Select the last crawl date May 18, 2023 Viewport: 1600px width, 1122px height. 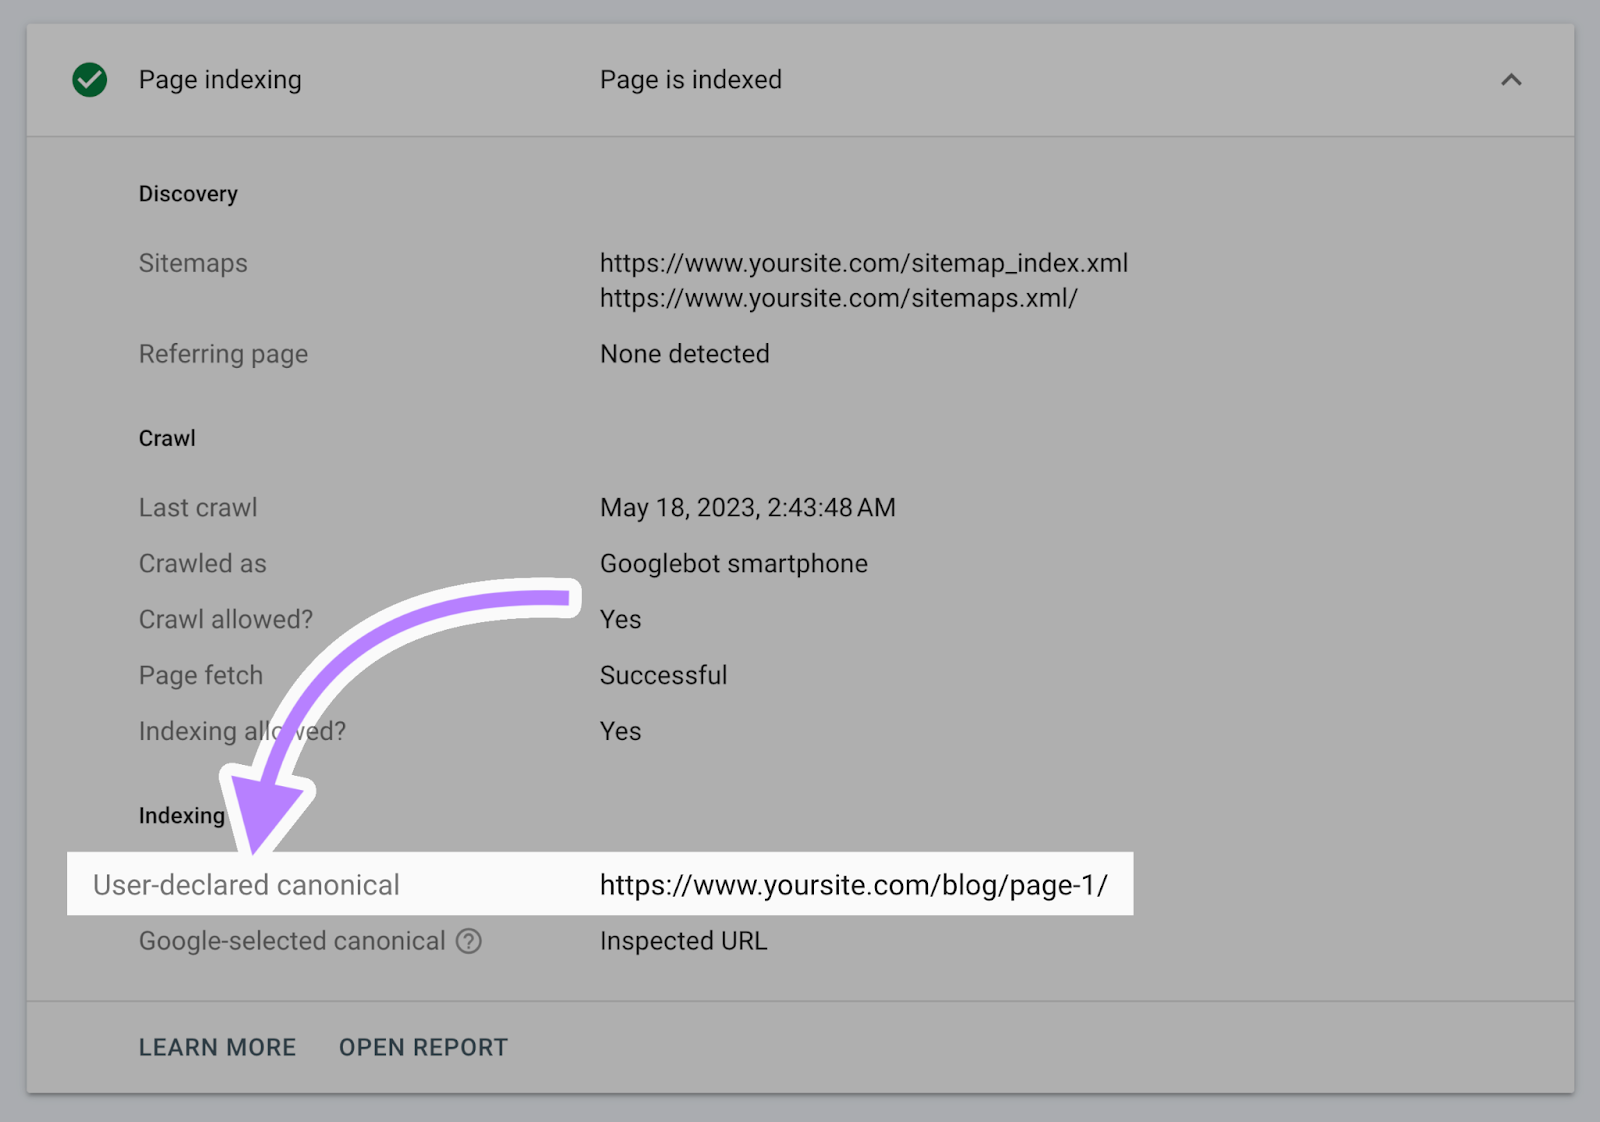pyautogui.click(x=748, y=508)
